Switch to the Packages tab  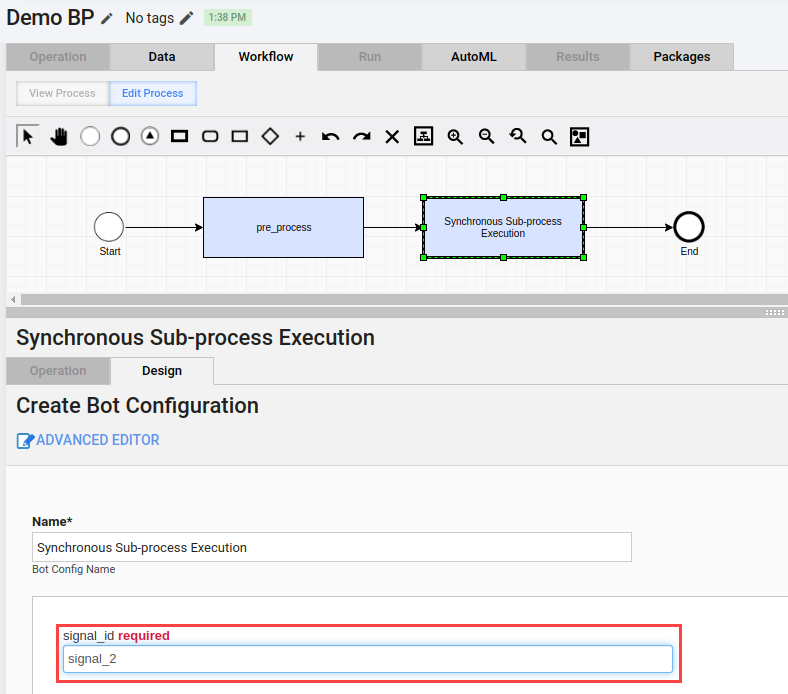coord(682,57)
